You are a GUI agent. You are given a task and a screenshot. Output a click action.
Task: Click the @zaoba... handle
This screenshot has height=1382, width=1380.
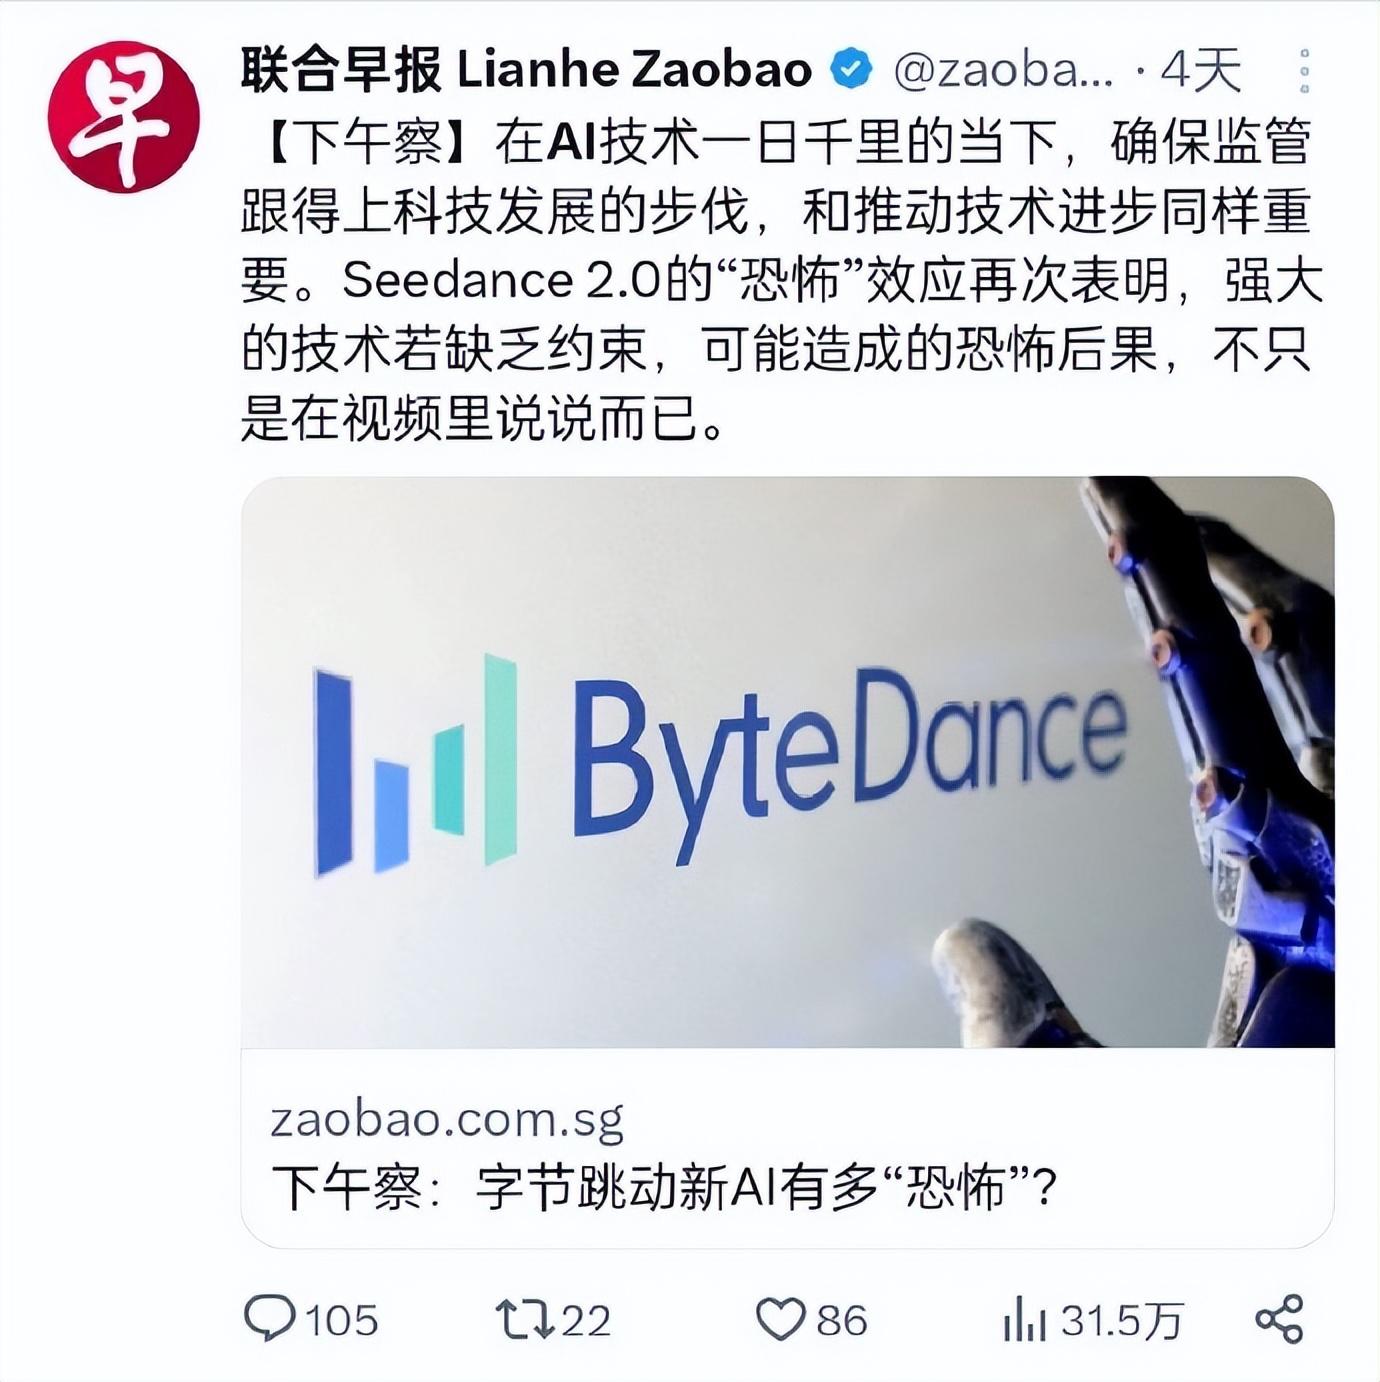pyautogui.click(x=1002, y=70)
